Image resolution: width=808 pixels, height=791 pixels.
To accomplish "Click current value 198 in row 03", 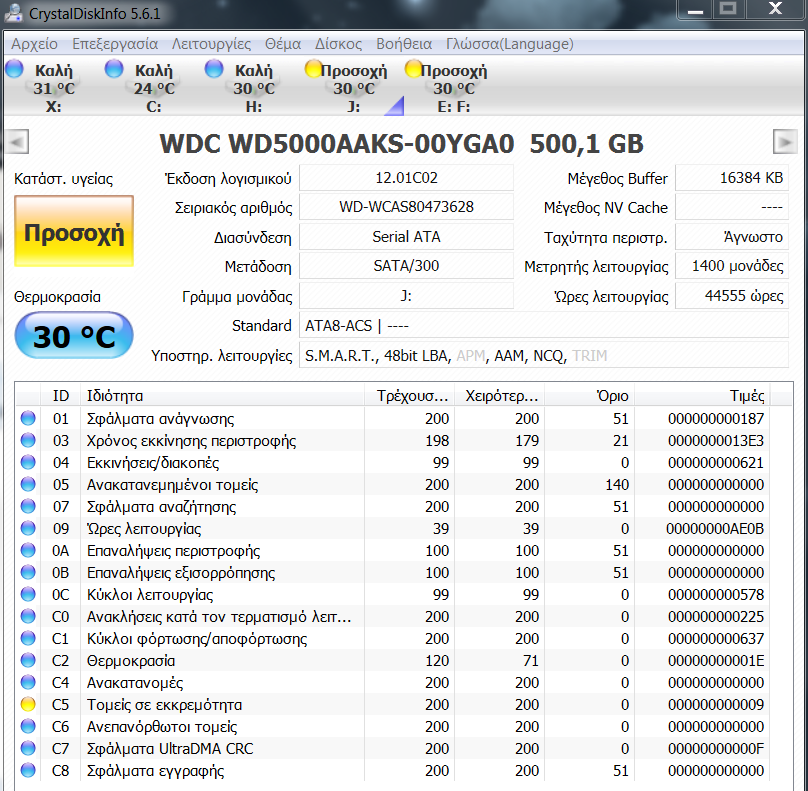I will coord(437,441).
